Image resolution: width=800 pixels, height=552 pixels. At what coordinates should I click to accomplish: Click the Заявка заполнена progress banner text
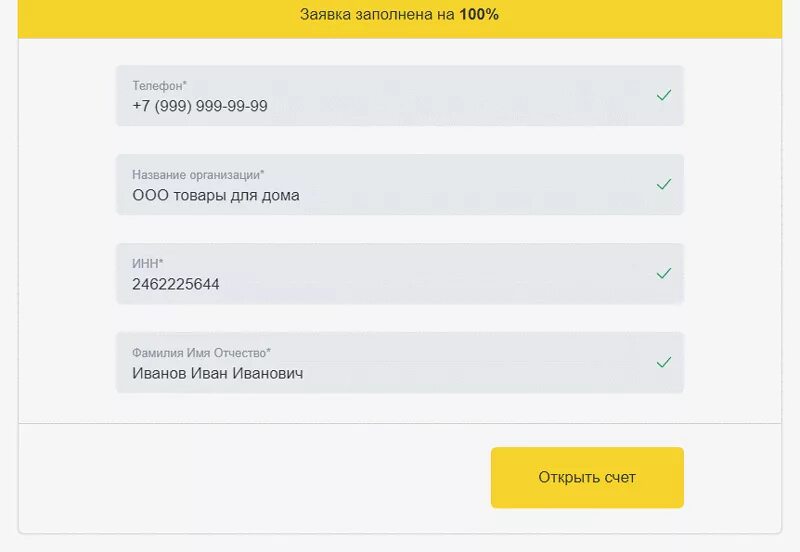tap(378, 15)
